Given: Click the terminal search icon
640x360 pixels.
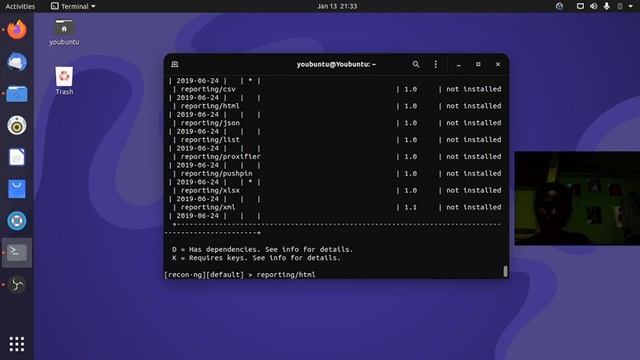Looking at the screenshot, I should (x=416, y=64).
